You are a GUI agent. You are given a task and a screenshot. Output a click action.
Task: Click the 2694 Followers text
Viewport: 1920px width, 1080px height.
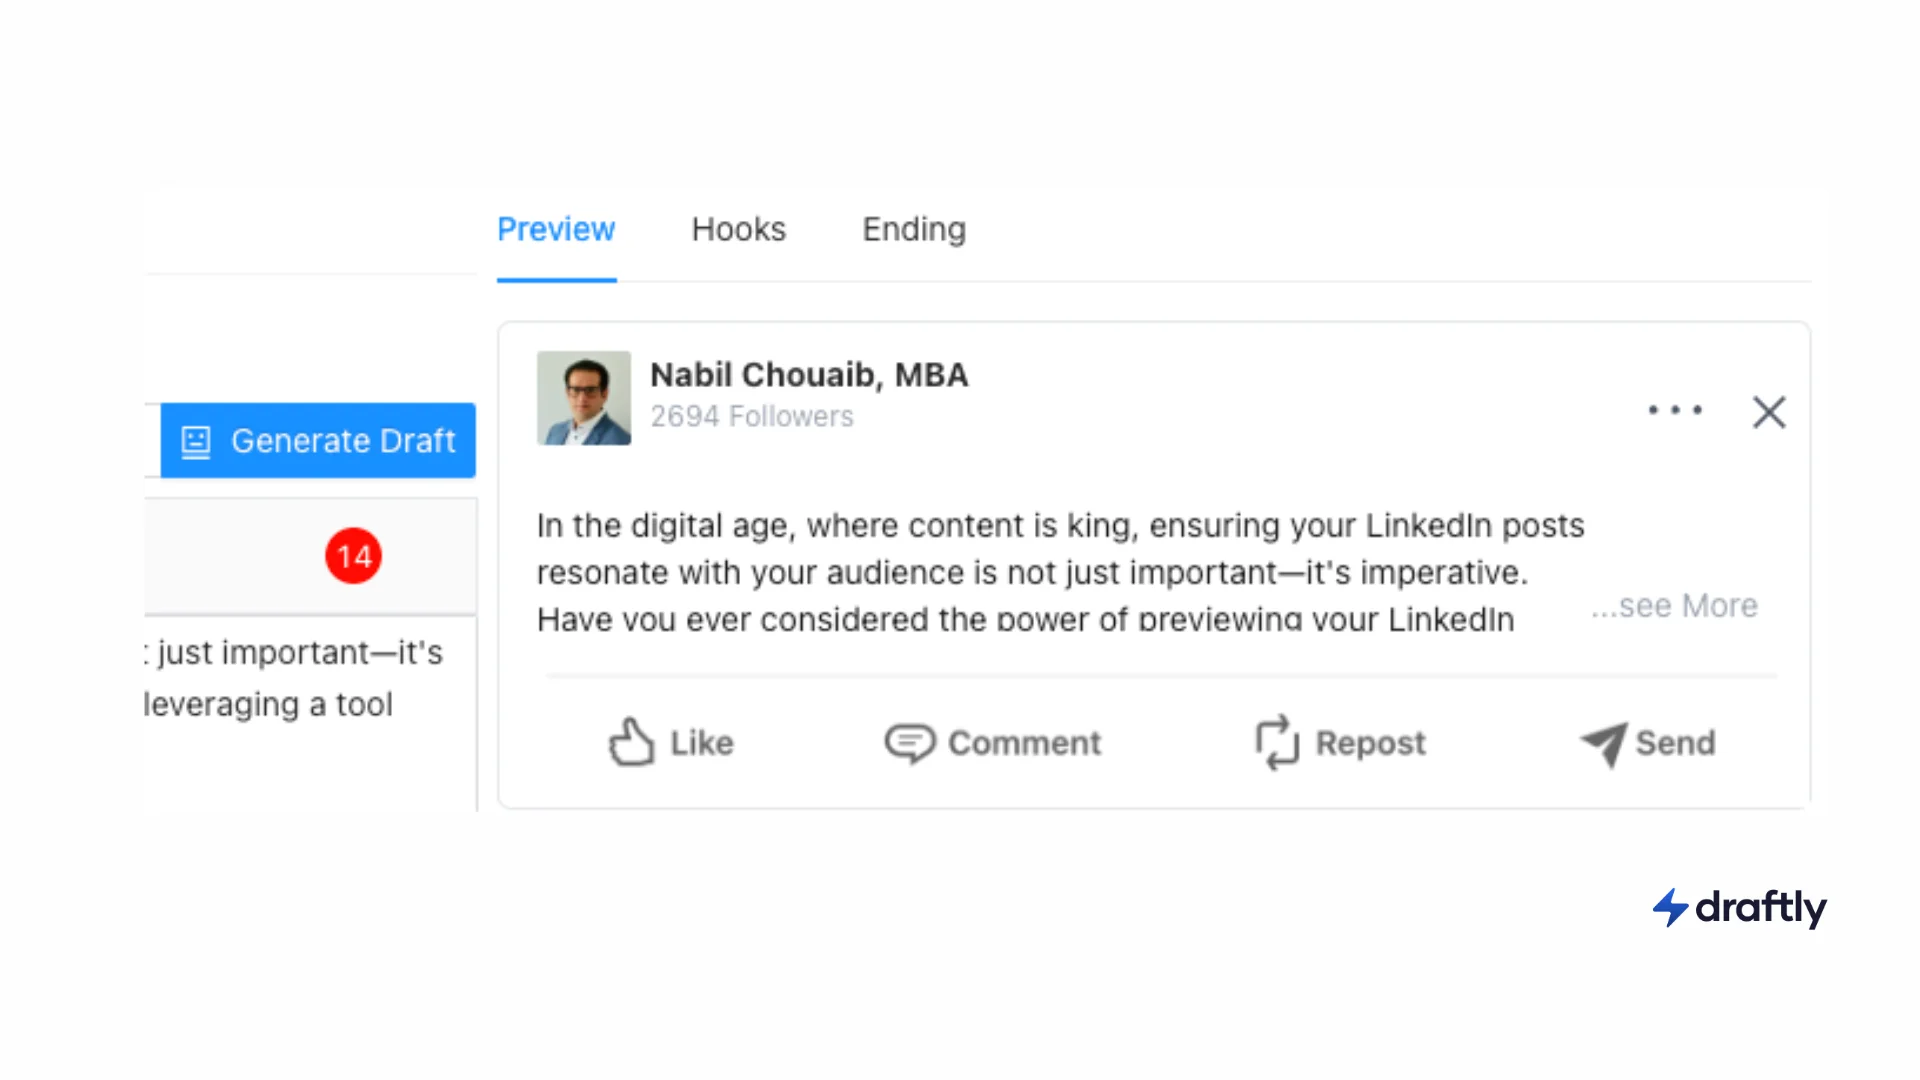[x=752, y=416]
